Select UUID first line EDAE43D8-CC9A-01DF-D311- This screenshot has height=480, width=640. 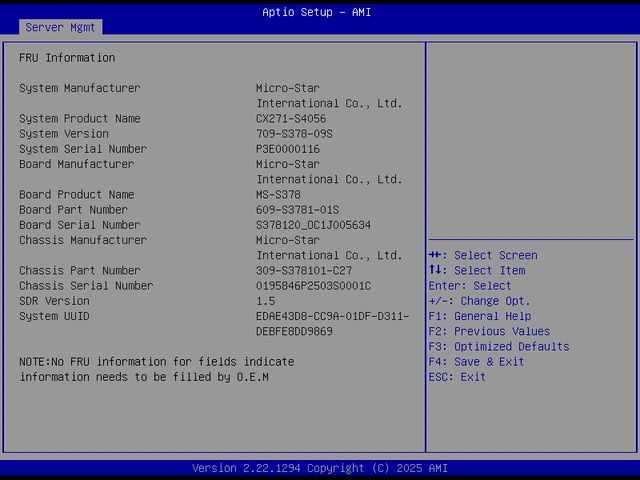click(333, 316)
